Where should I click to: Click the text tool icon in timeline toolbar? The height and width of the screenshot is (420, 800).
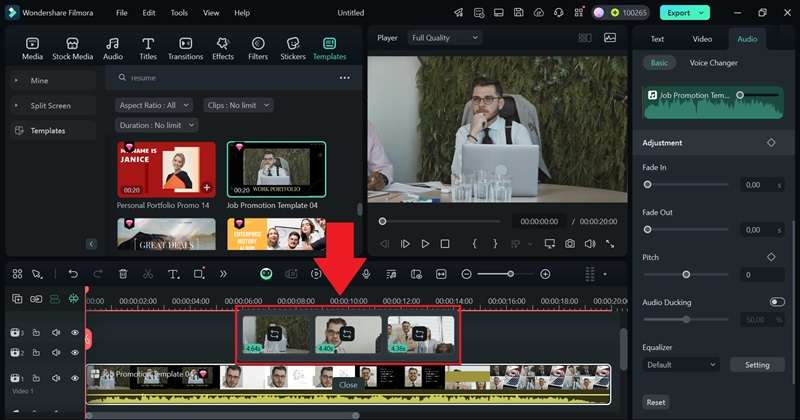point(173,275)
